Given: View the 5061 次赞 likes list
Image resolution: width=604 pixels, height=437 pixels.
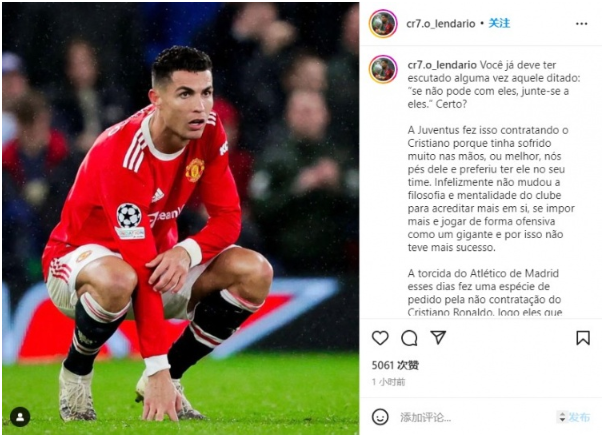Looking at the screenshot, I should pyautogui.click(x=395, y=365).
